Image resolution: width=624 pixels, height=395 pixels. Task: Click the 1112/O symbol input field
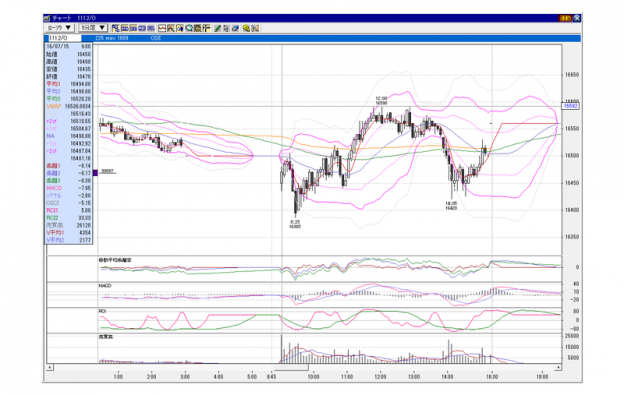tap(64, 38)
